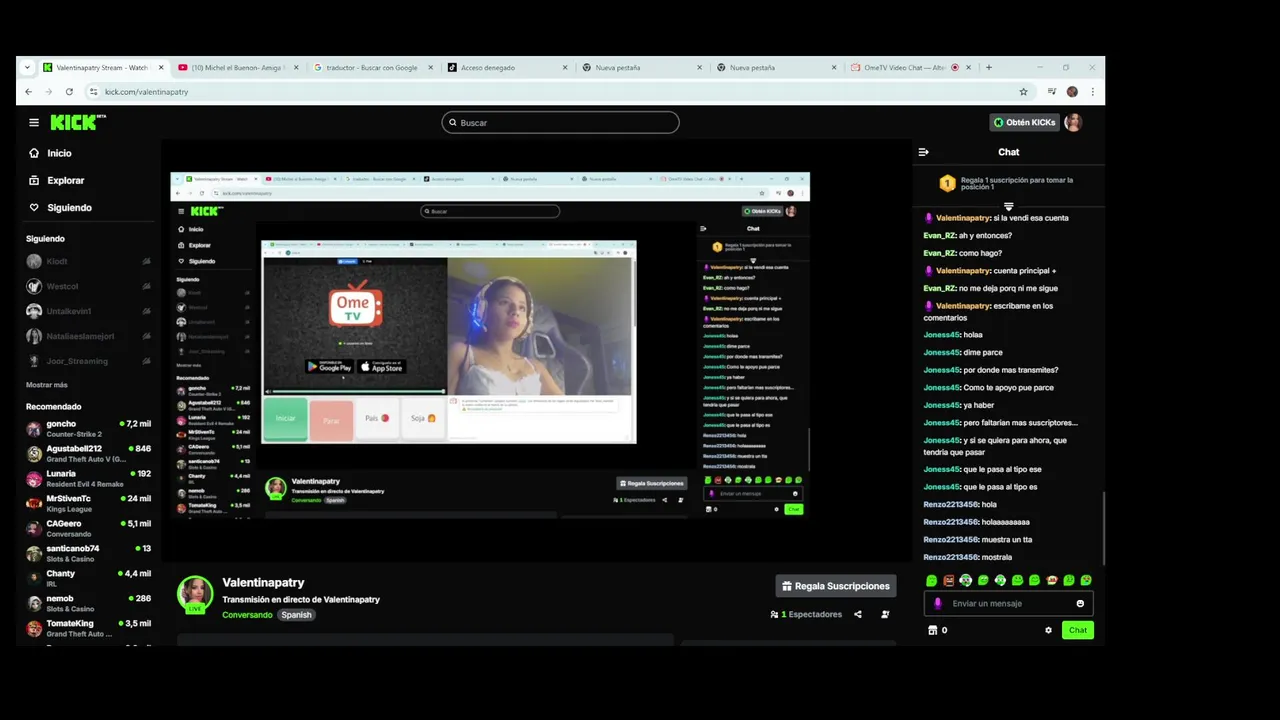Click browser back arrow
The width and height of the screenshot is (1280, 720).
click(x=28, y=92)
